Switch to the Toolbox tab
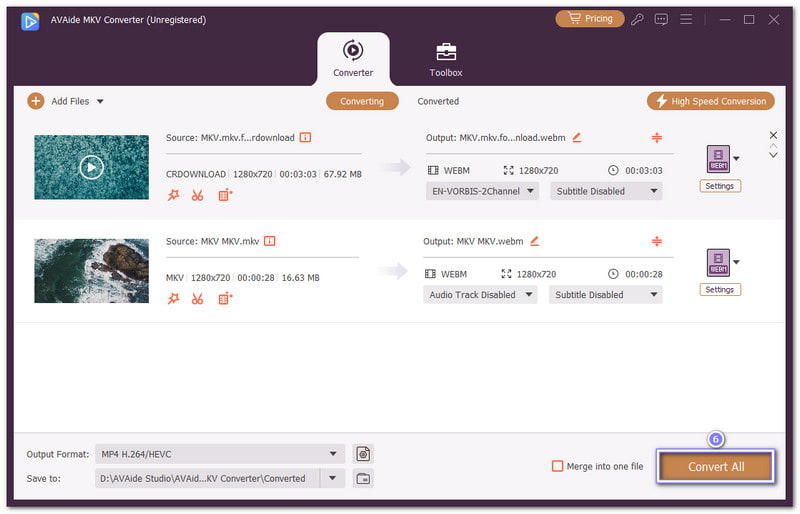The width and height of the screenshot is (800, 514). pyautogui.click(x=445, y=59)
